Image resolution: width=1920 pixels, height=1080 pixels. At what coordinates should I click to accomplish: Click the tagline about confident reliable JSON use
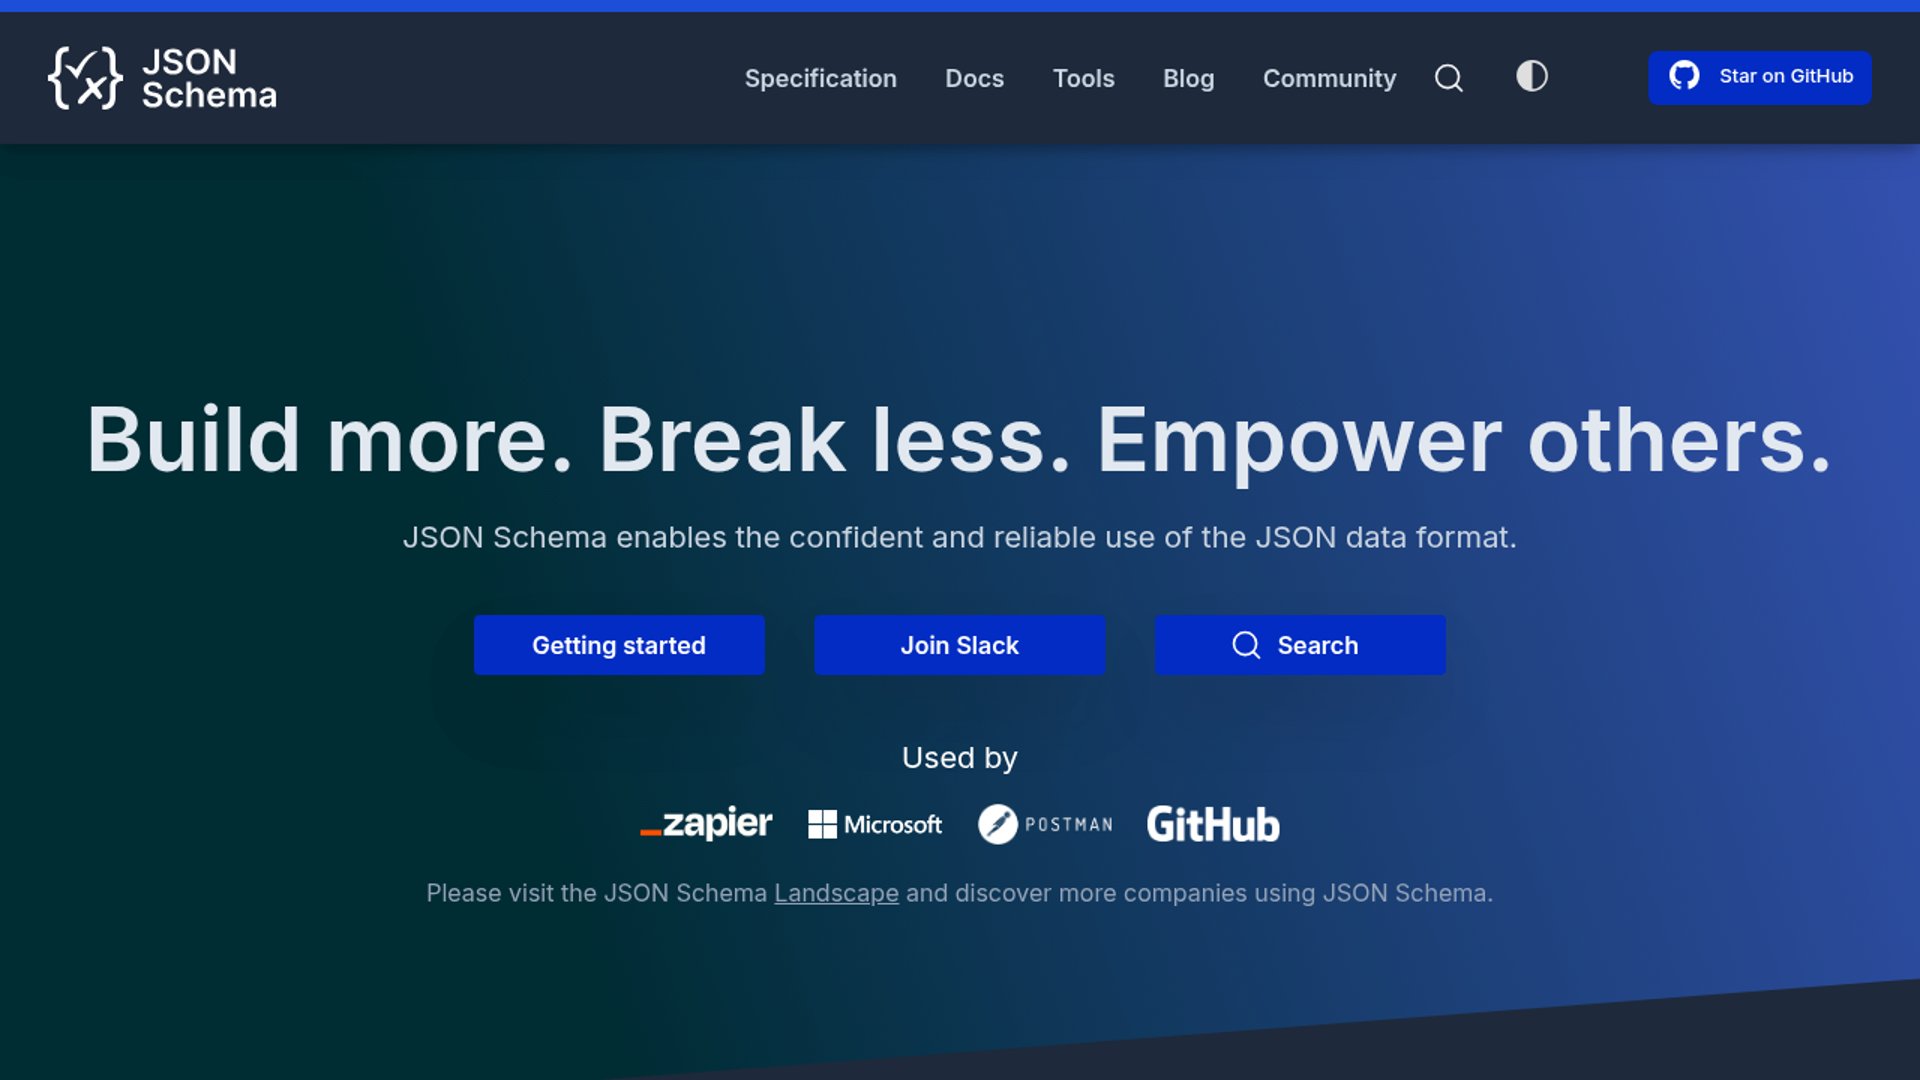click(x=960, y=537)
